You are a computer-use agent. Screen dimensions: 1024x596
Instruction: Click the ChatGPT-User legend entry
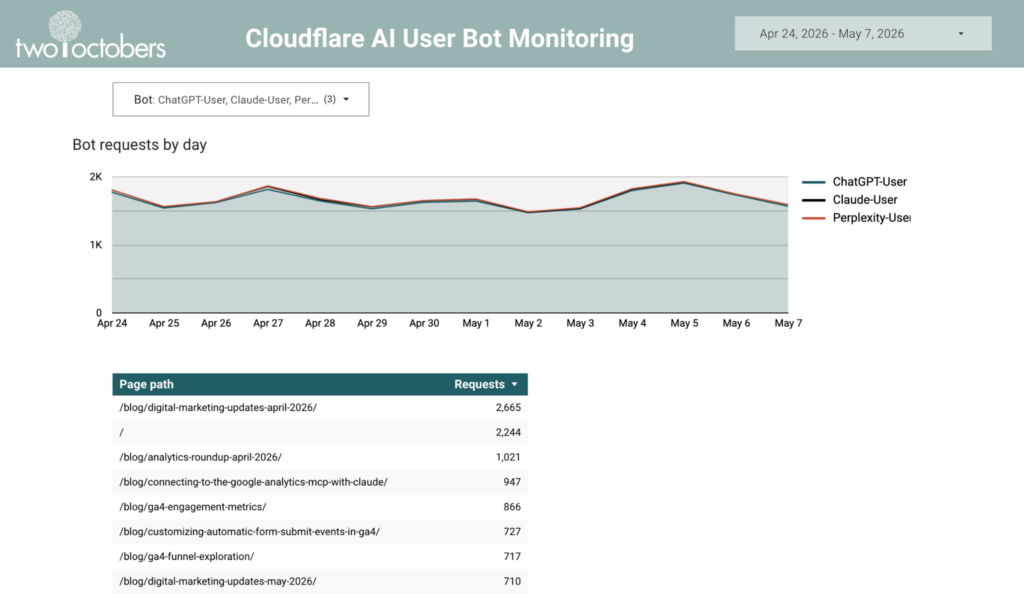point(854,181)
